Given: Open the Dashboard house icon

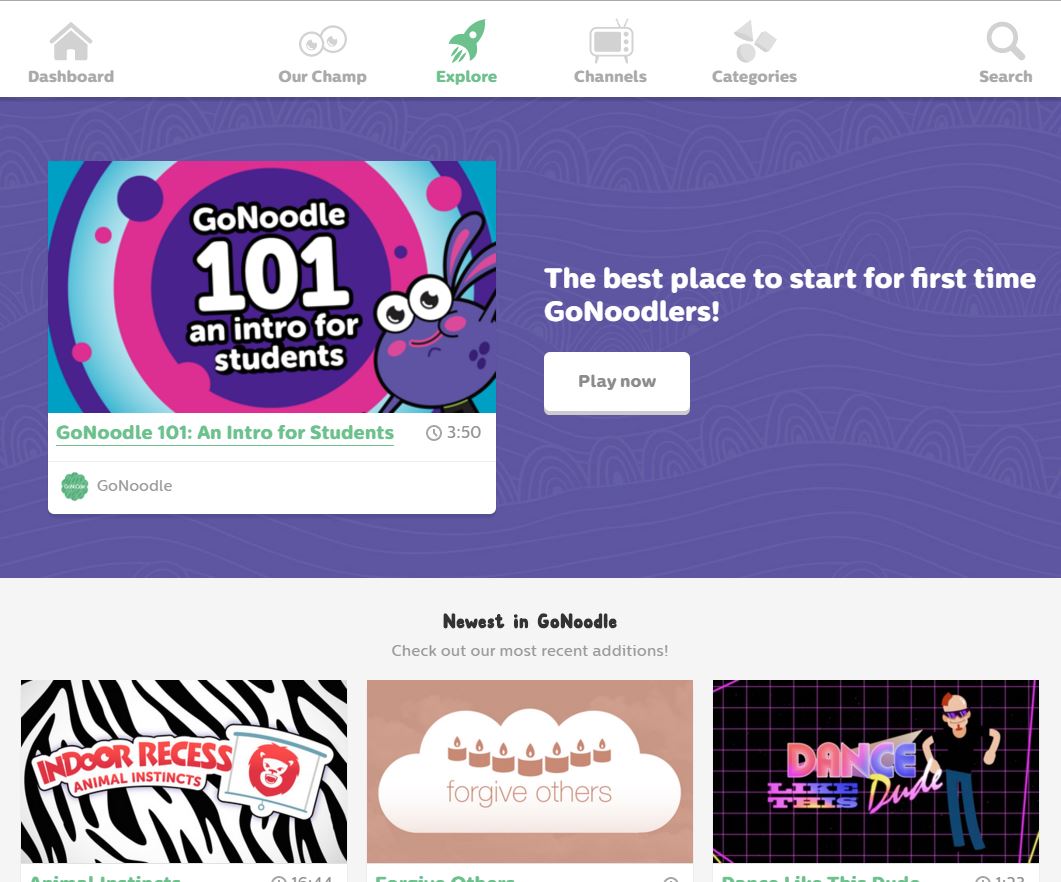Looking at the screenshot, I should point(70,41).
